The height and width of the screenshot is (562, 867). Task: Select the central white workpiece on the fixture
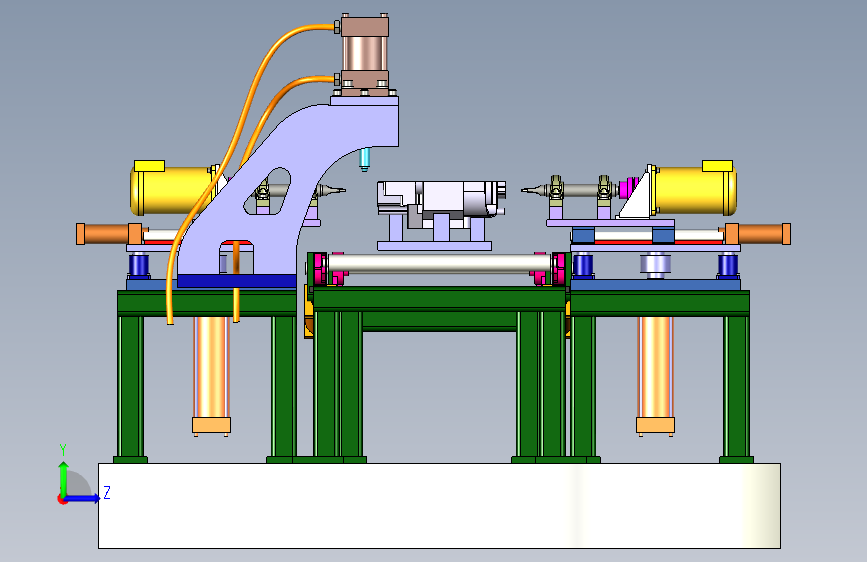[441, 205]
